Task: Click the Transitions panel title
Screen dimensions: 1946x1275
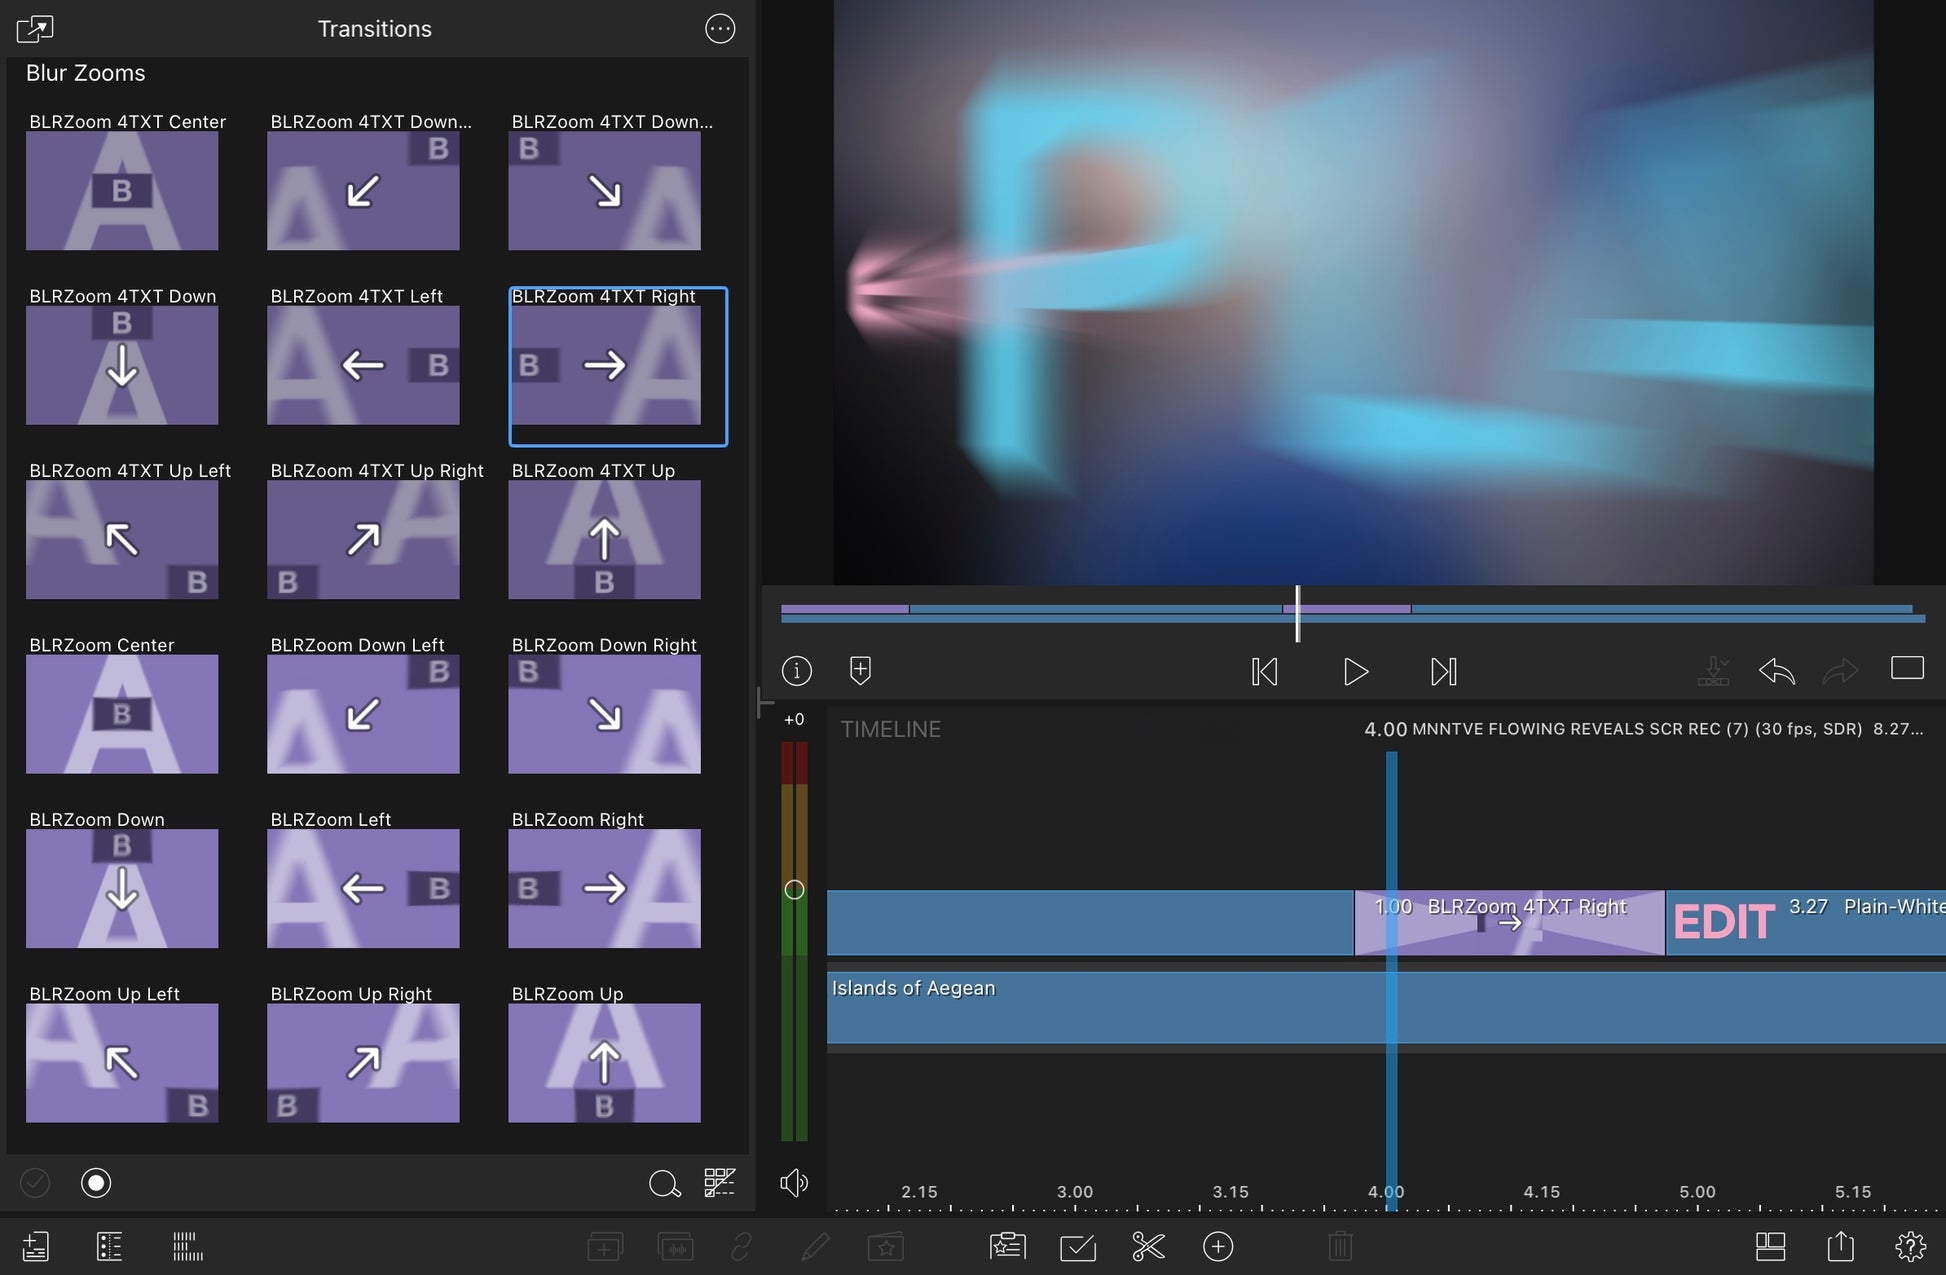Action: pos(375,29)
